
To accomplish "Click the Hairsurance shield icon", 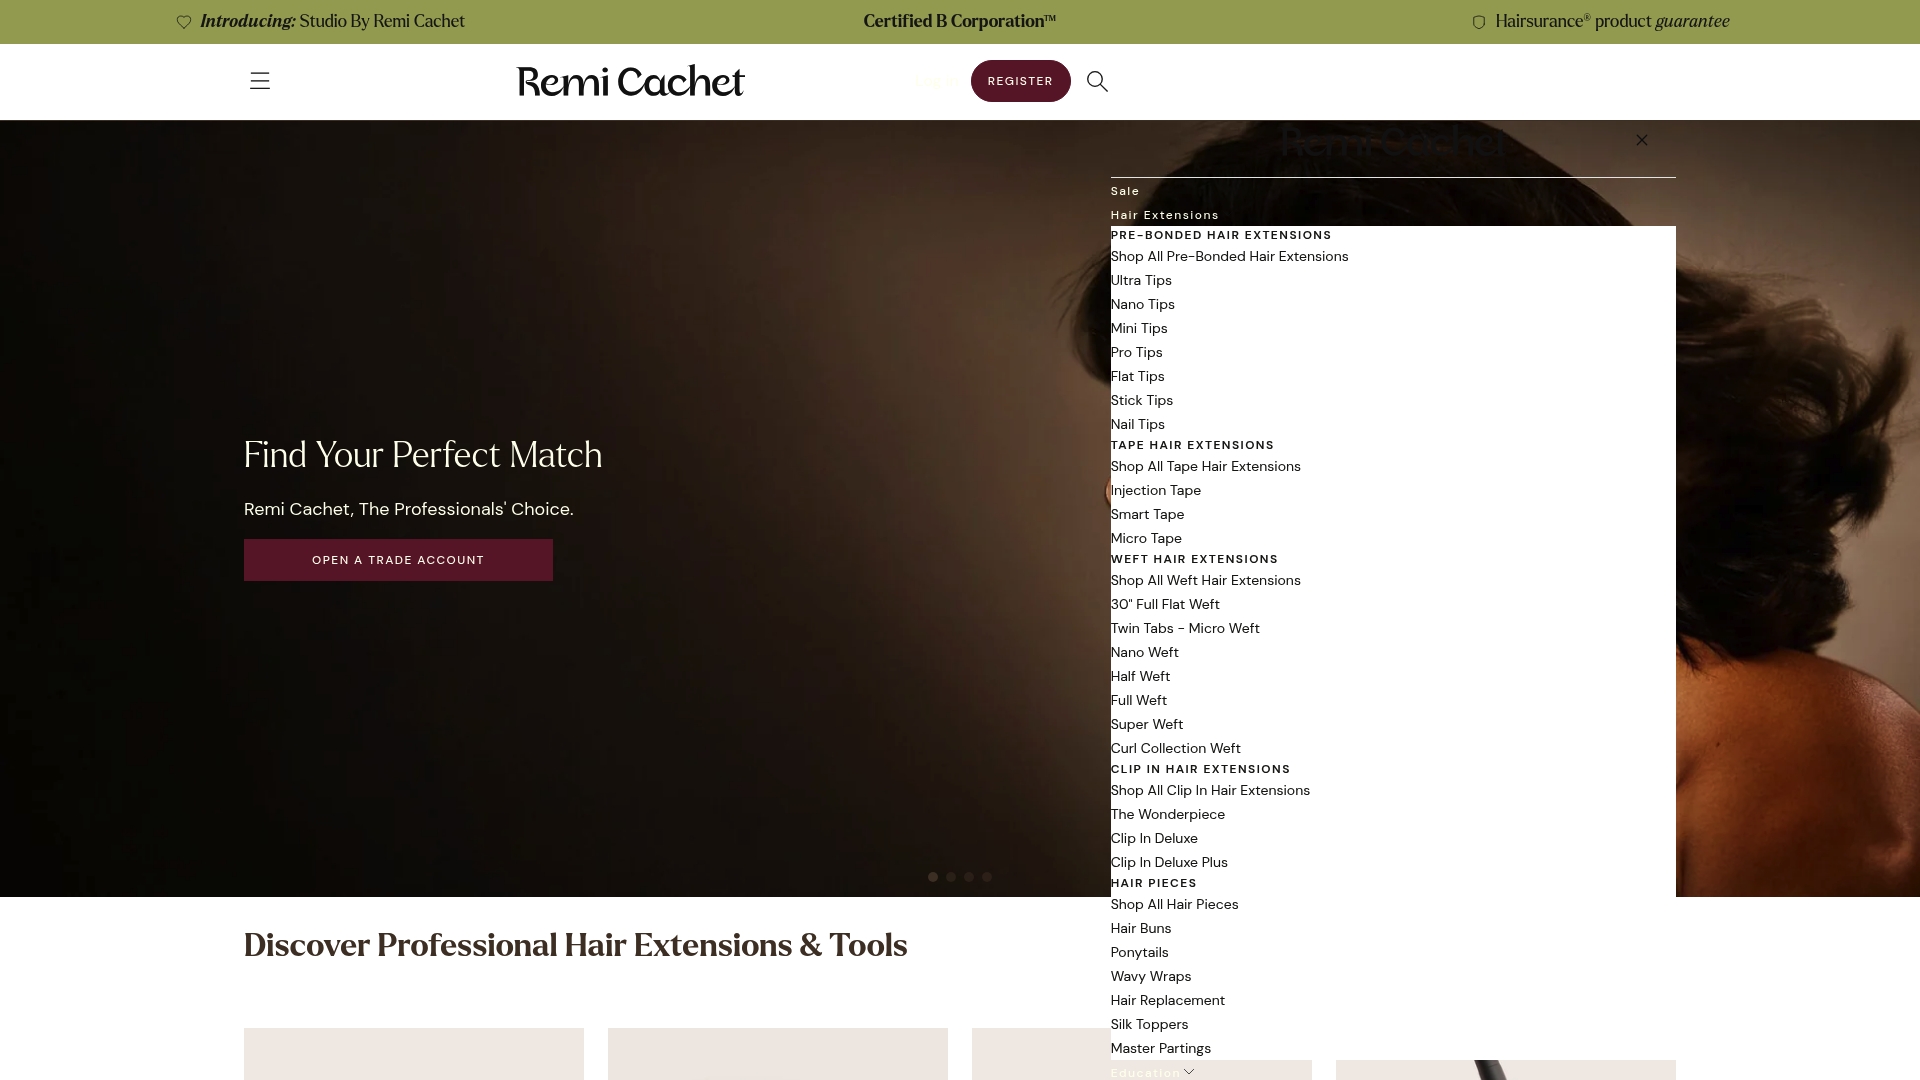I will tap(1479, 22).
